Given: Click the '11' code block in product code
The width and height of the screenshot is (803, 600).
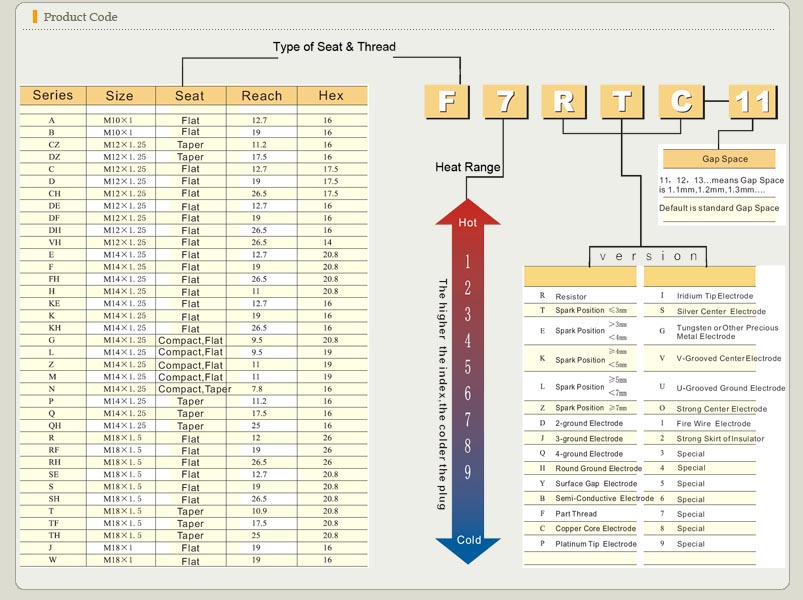Looking at the screenshot, I should click(753, 101).
